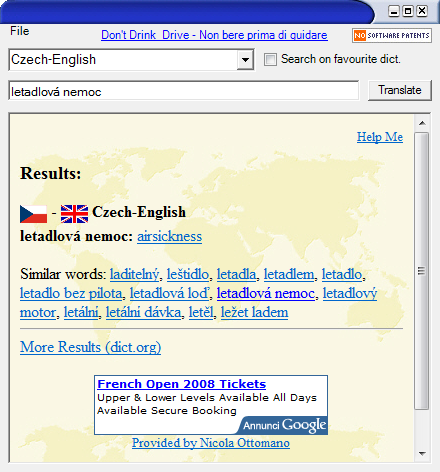This screenshot has height=472, width=440.
Task: Minimize the translator window
Action: (x=394, y=11)
